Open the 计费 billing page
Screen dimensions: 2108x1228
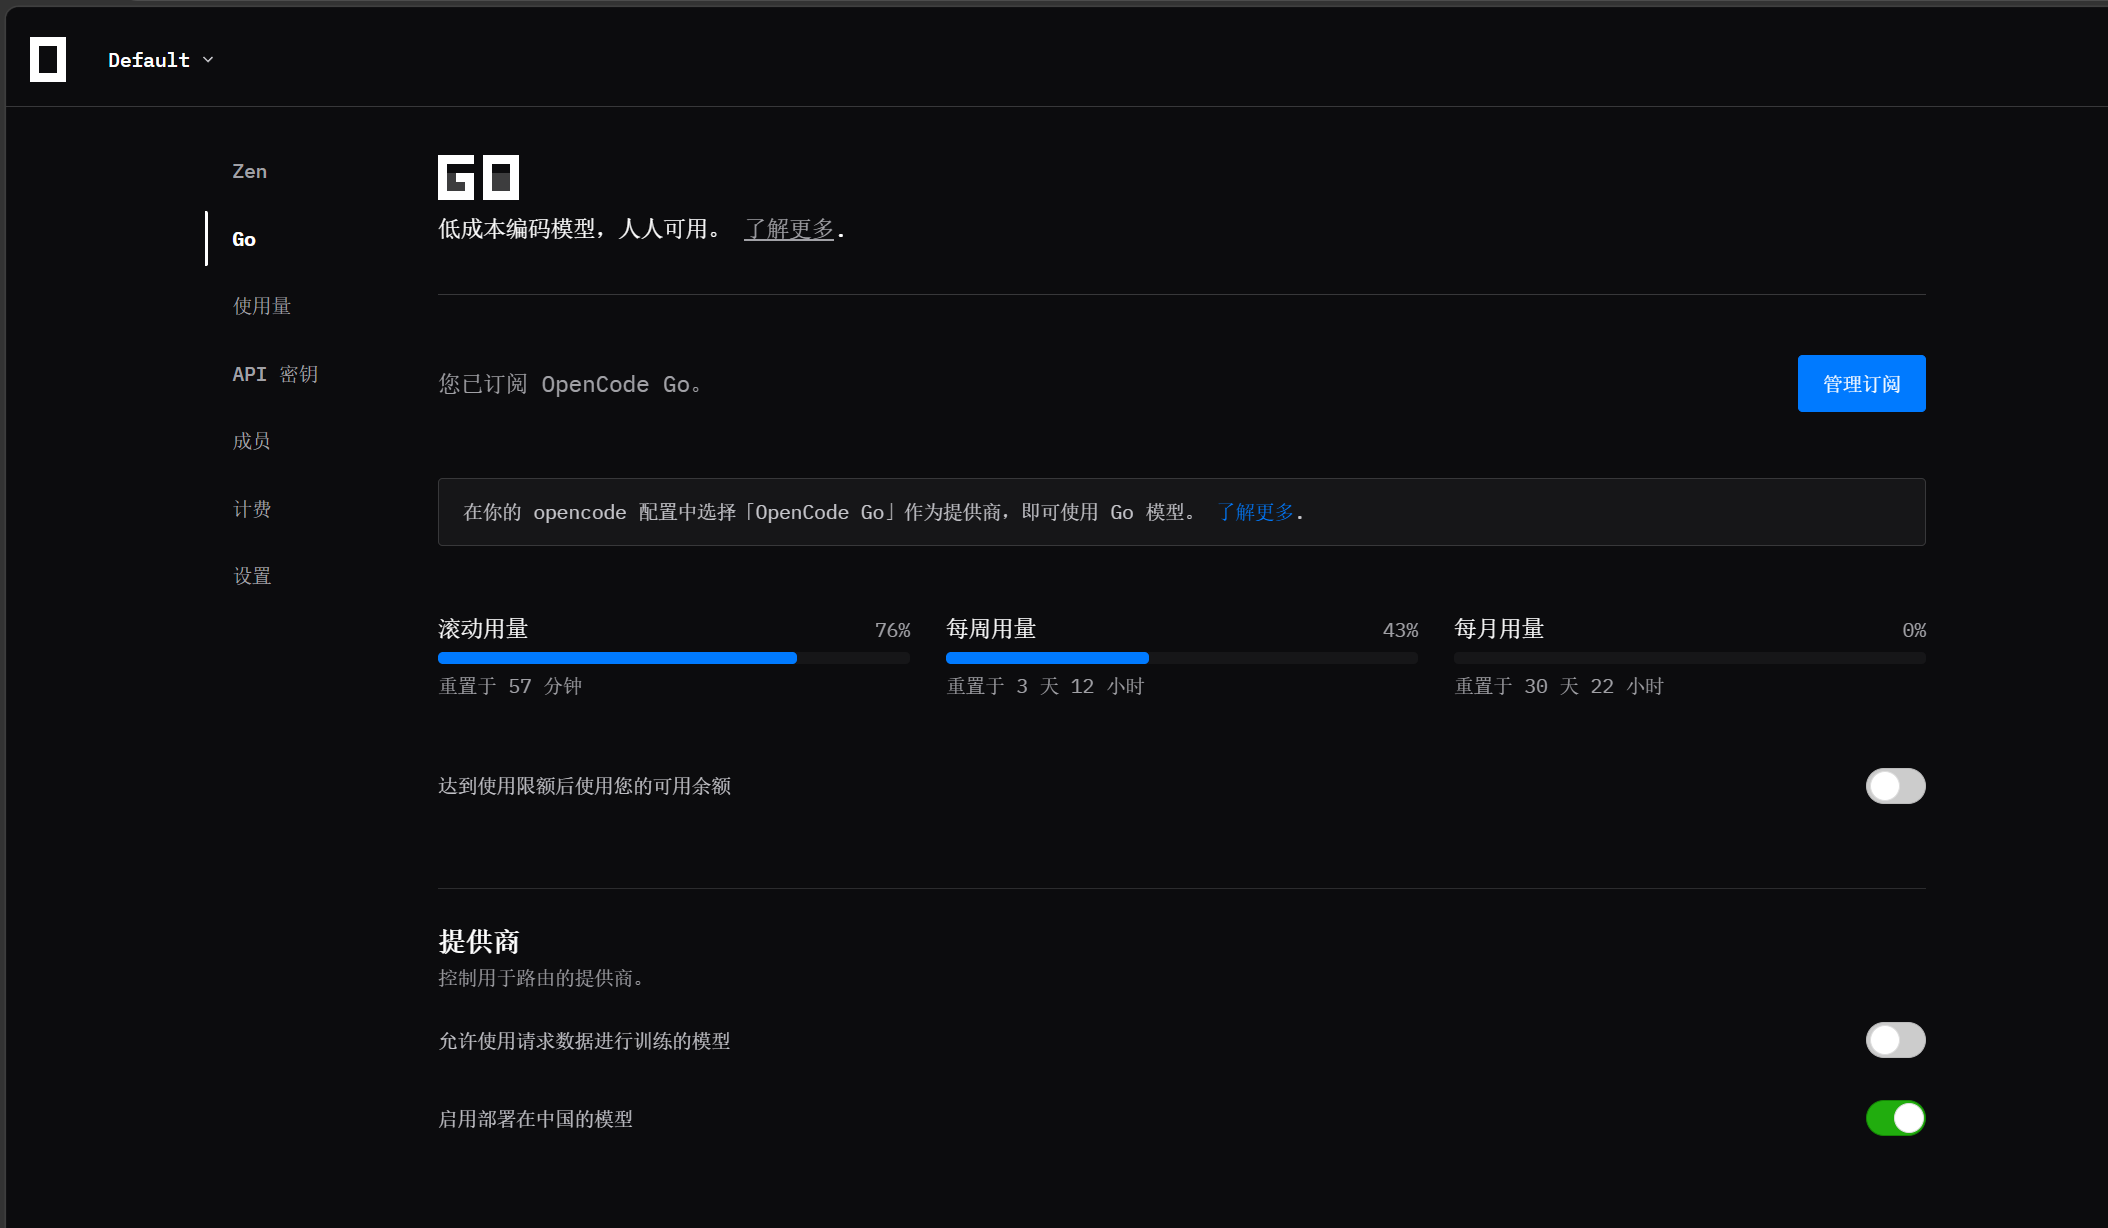pos(251,509)
